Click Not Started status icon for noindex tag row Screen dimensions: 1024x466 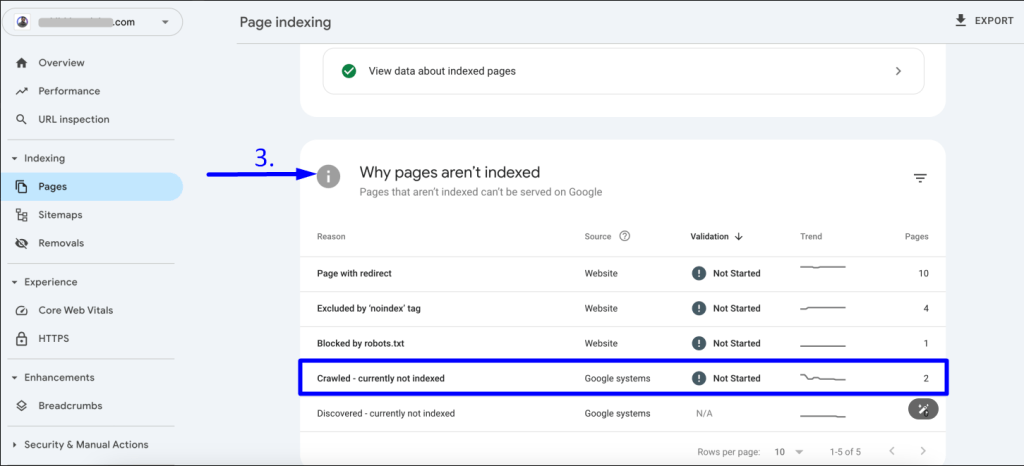tap(699, 308)
